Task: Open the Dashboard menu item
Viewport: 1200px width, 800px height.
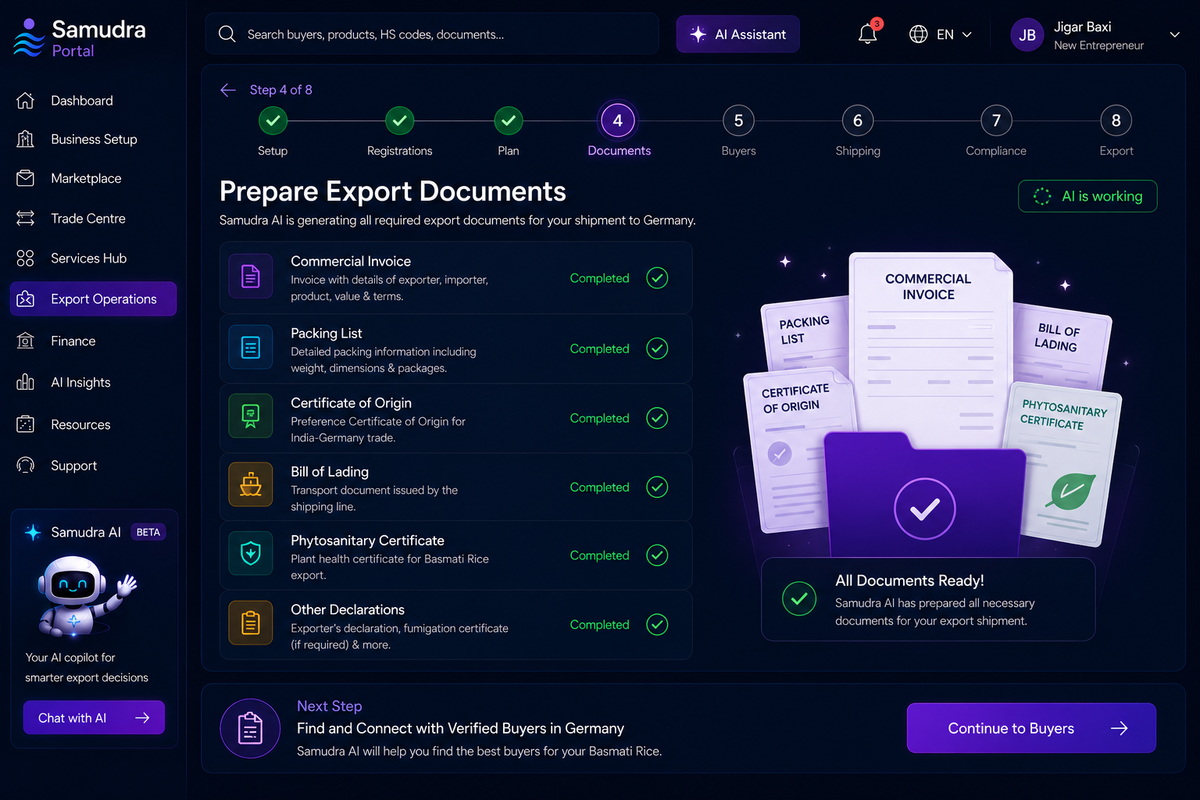Action: point(93,101)
